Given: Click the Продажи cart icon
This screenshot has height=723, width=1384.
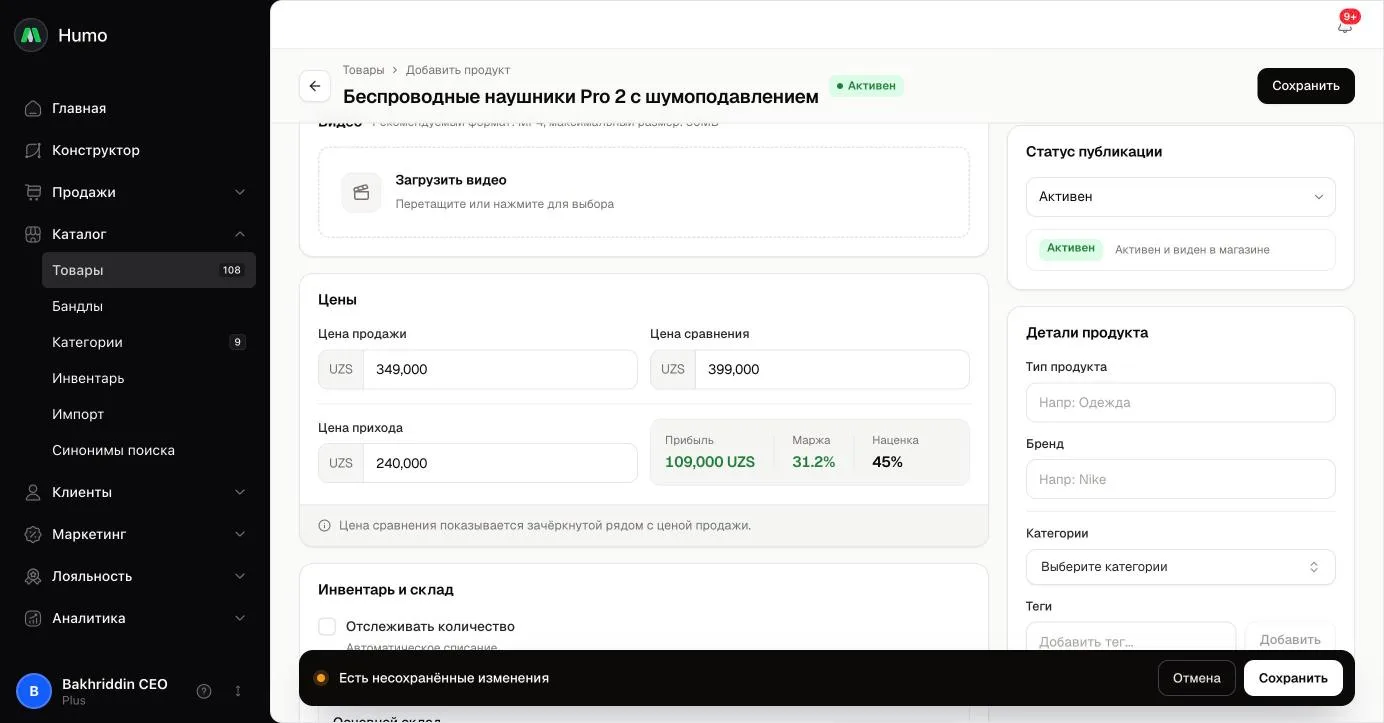Looking at the screenshot, I should (33, 192).
